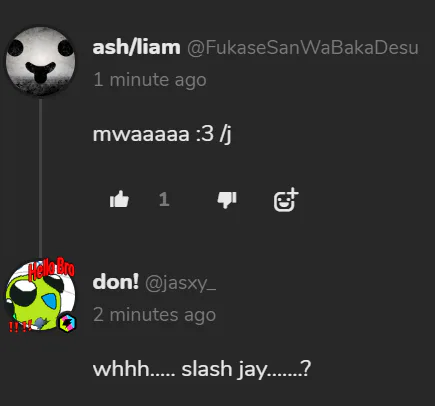Viewport: 435px width, 406px height.
Task: Add an emoji reaction to ash/liam's comment
Action: [x=286, y=200]
